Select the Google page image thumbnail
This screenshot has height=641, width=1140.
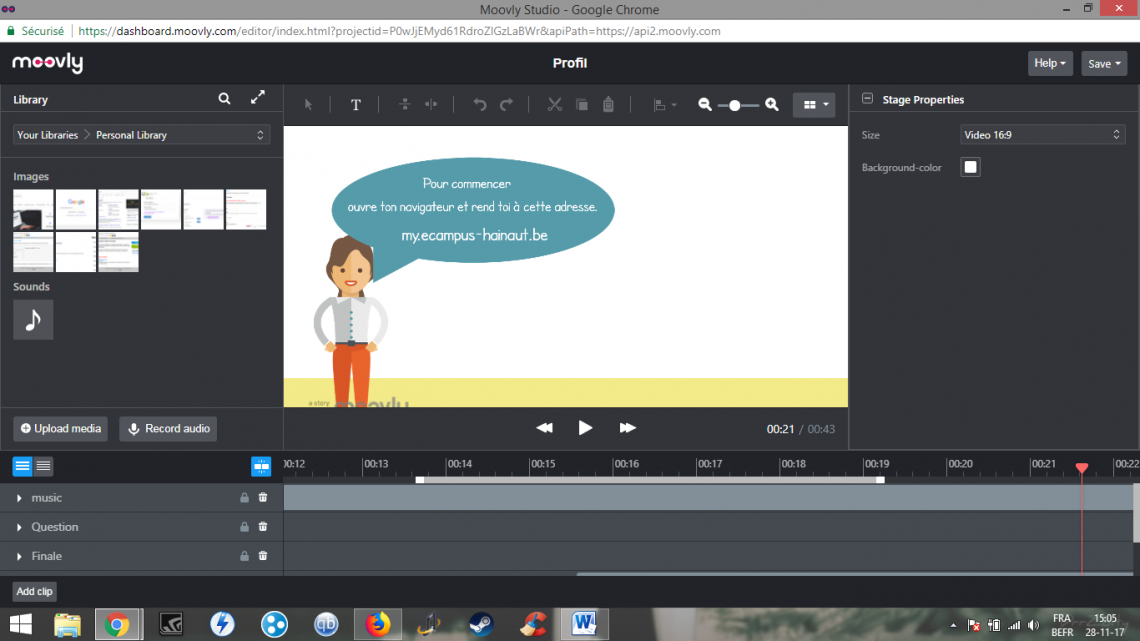pos(76,209)
